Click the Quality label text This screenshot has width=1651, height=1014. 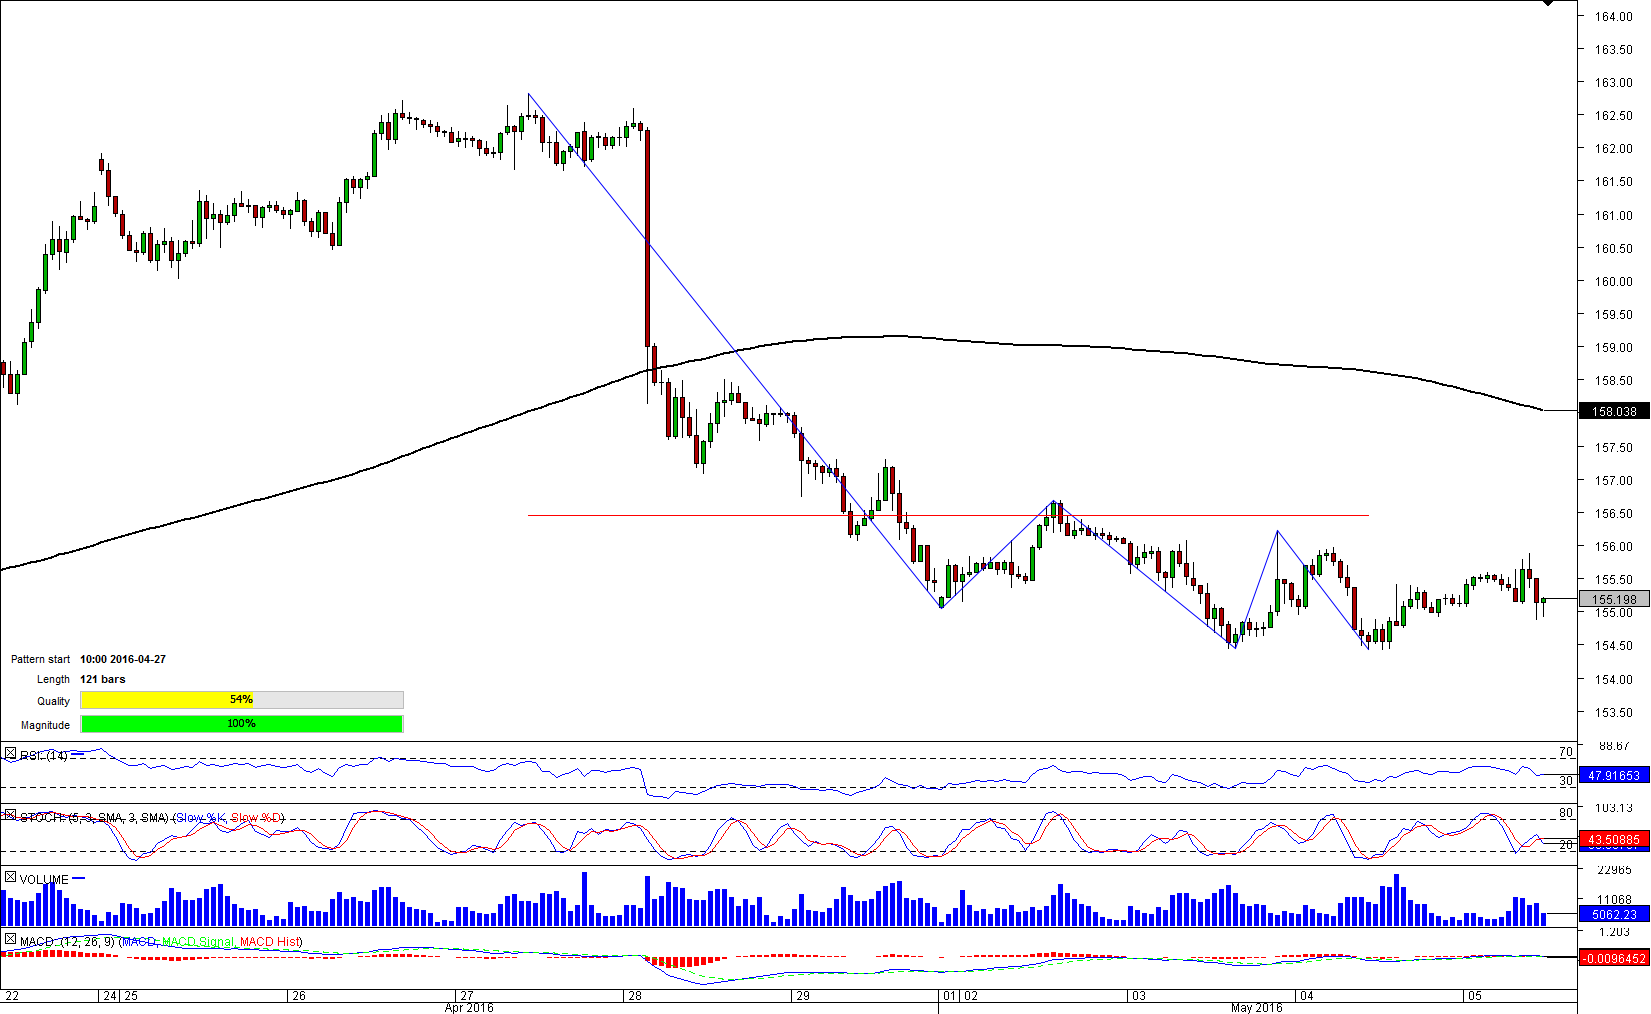coord(54,701)
